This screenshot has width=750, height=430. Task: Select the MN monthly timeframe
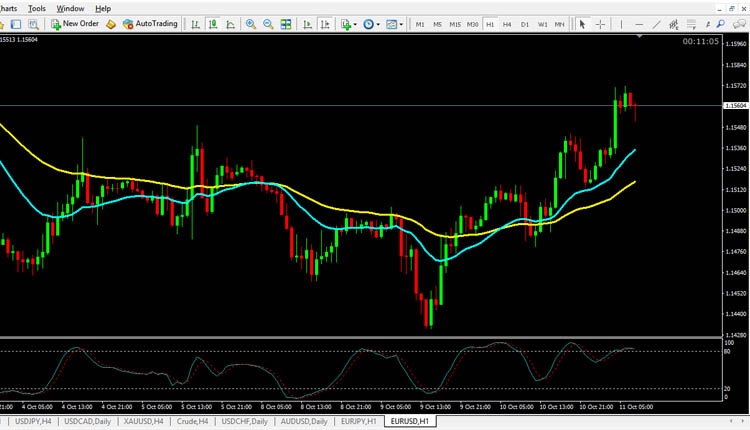559,24
